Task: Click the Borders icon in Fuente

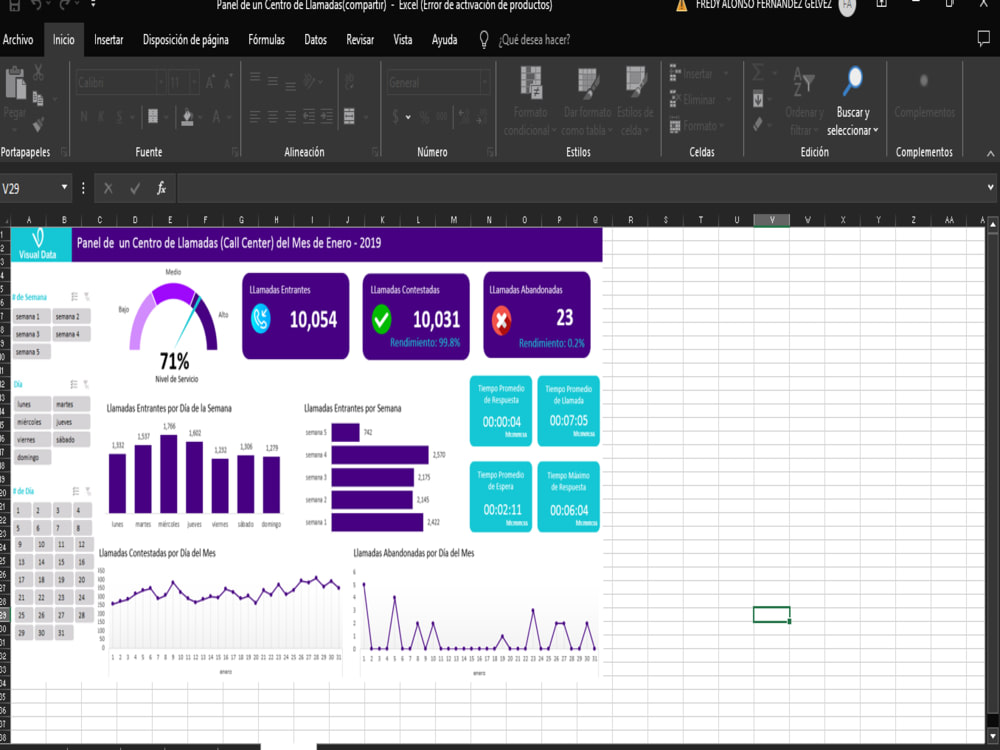Action: point(153,116)
